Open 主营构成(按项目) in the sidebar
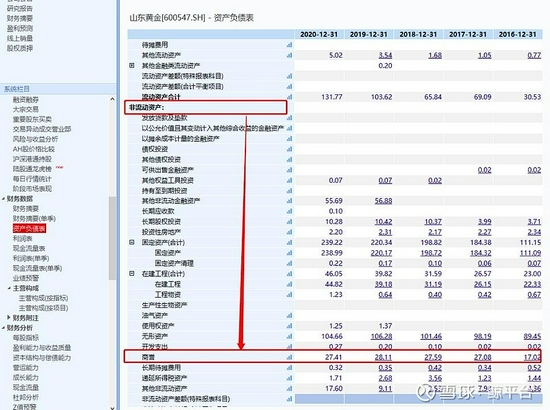The image size is (550, 410). (x=43, y=308)
